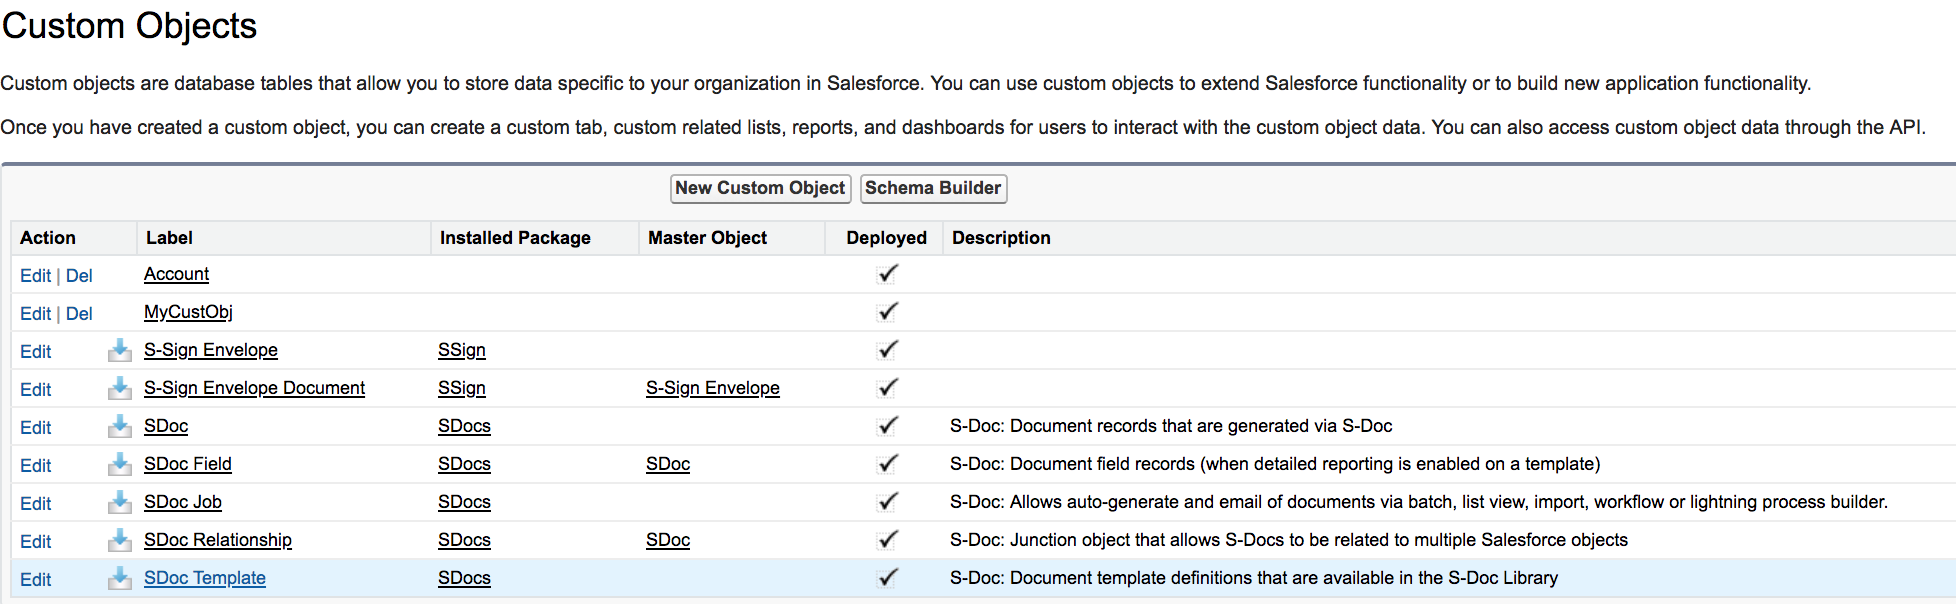
Task: Edit the SDoc Field object
Action: 35,466
